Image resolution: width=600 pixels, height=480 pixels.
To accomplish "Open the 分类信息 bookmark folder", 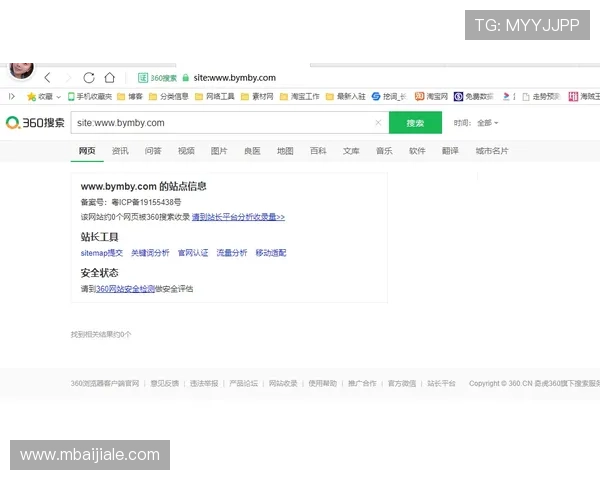I will coord(168,96).
